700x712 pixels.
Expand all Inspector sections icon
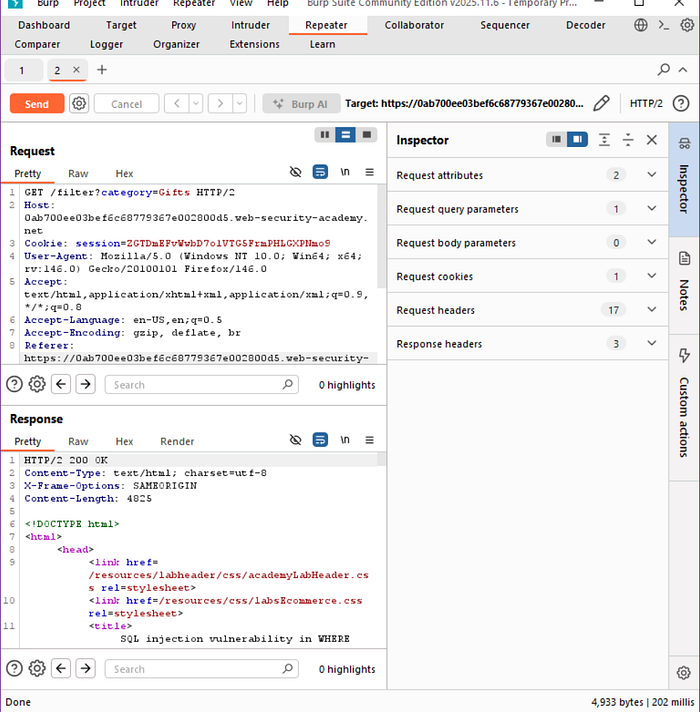coord(604,140)
